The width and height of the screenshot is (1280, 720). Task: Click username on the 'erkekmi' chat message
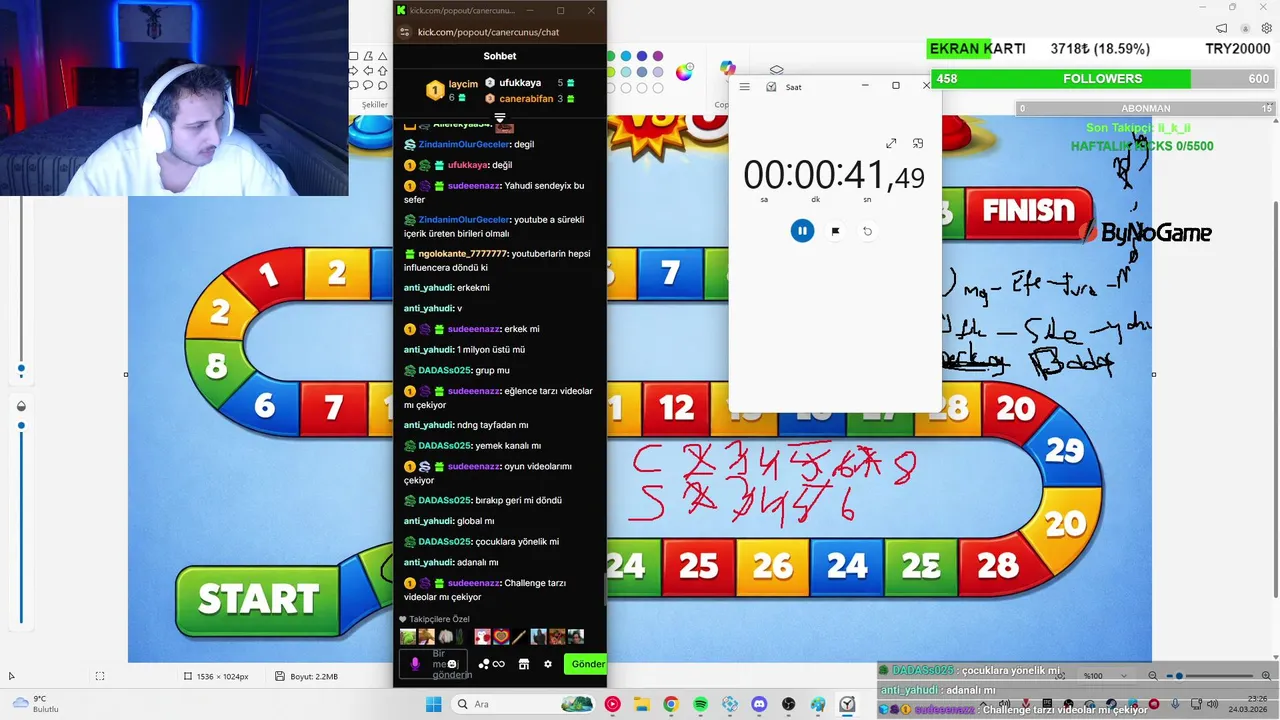pos(429,288)
